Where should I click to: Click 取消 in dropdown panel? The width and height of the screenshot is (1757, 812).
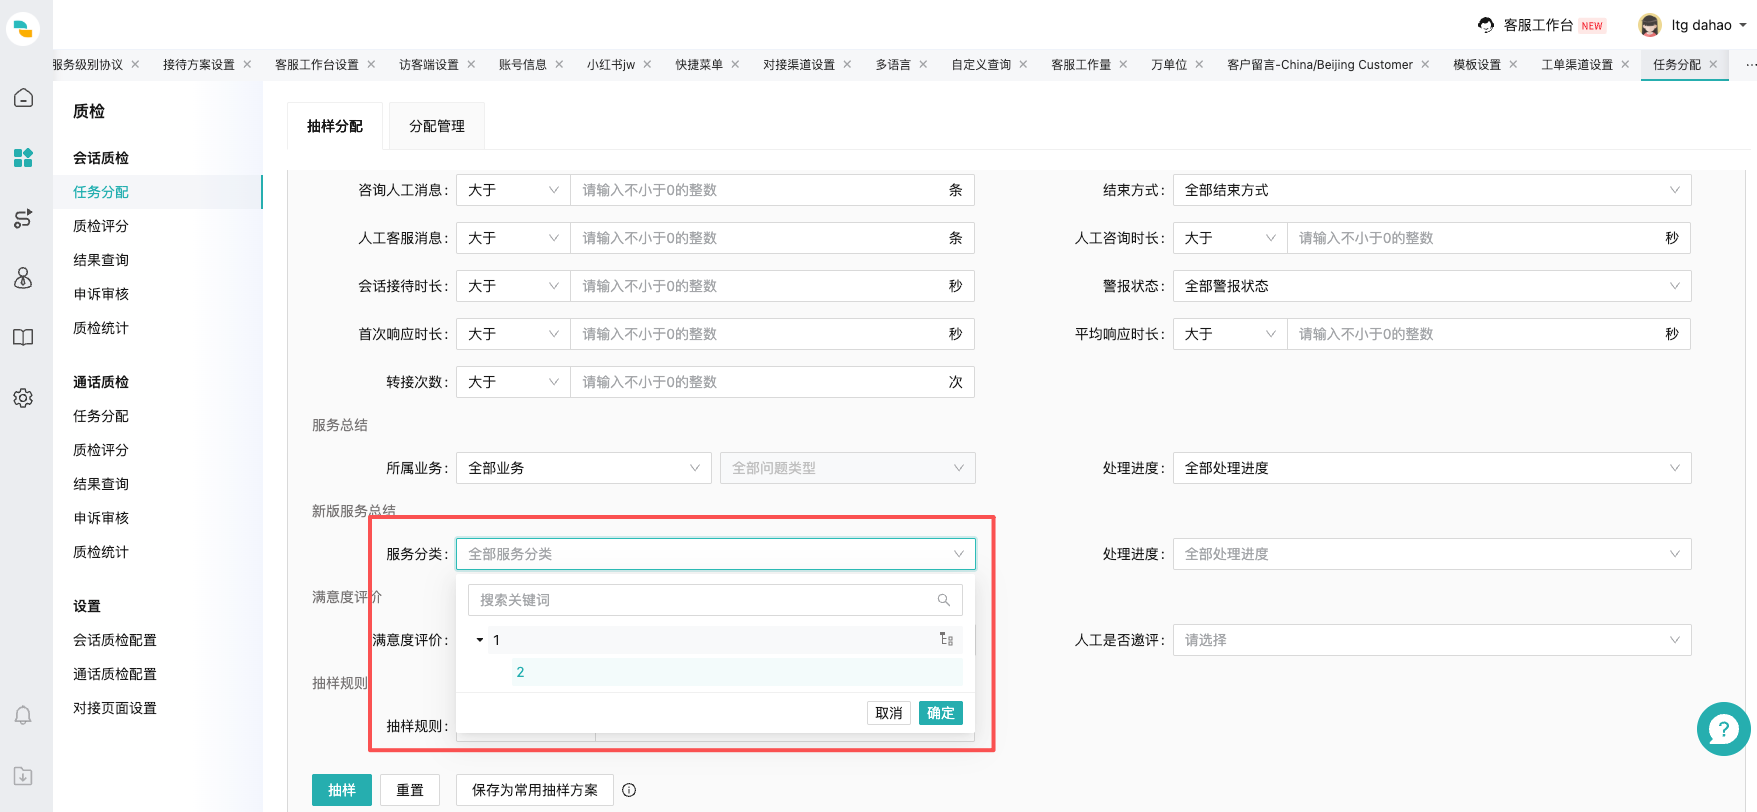click(x=889, y=713)
